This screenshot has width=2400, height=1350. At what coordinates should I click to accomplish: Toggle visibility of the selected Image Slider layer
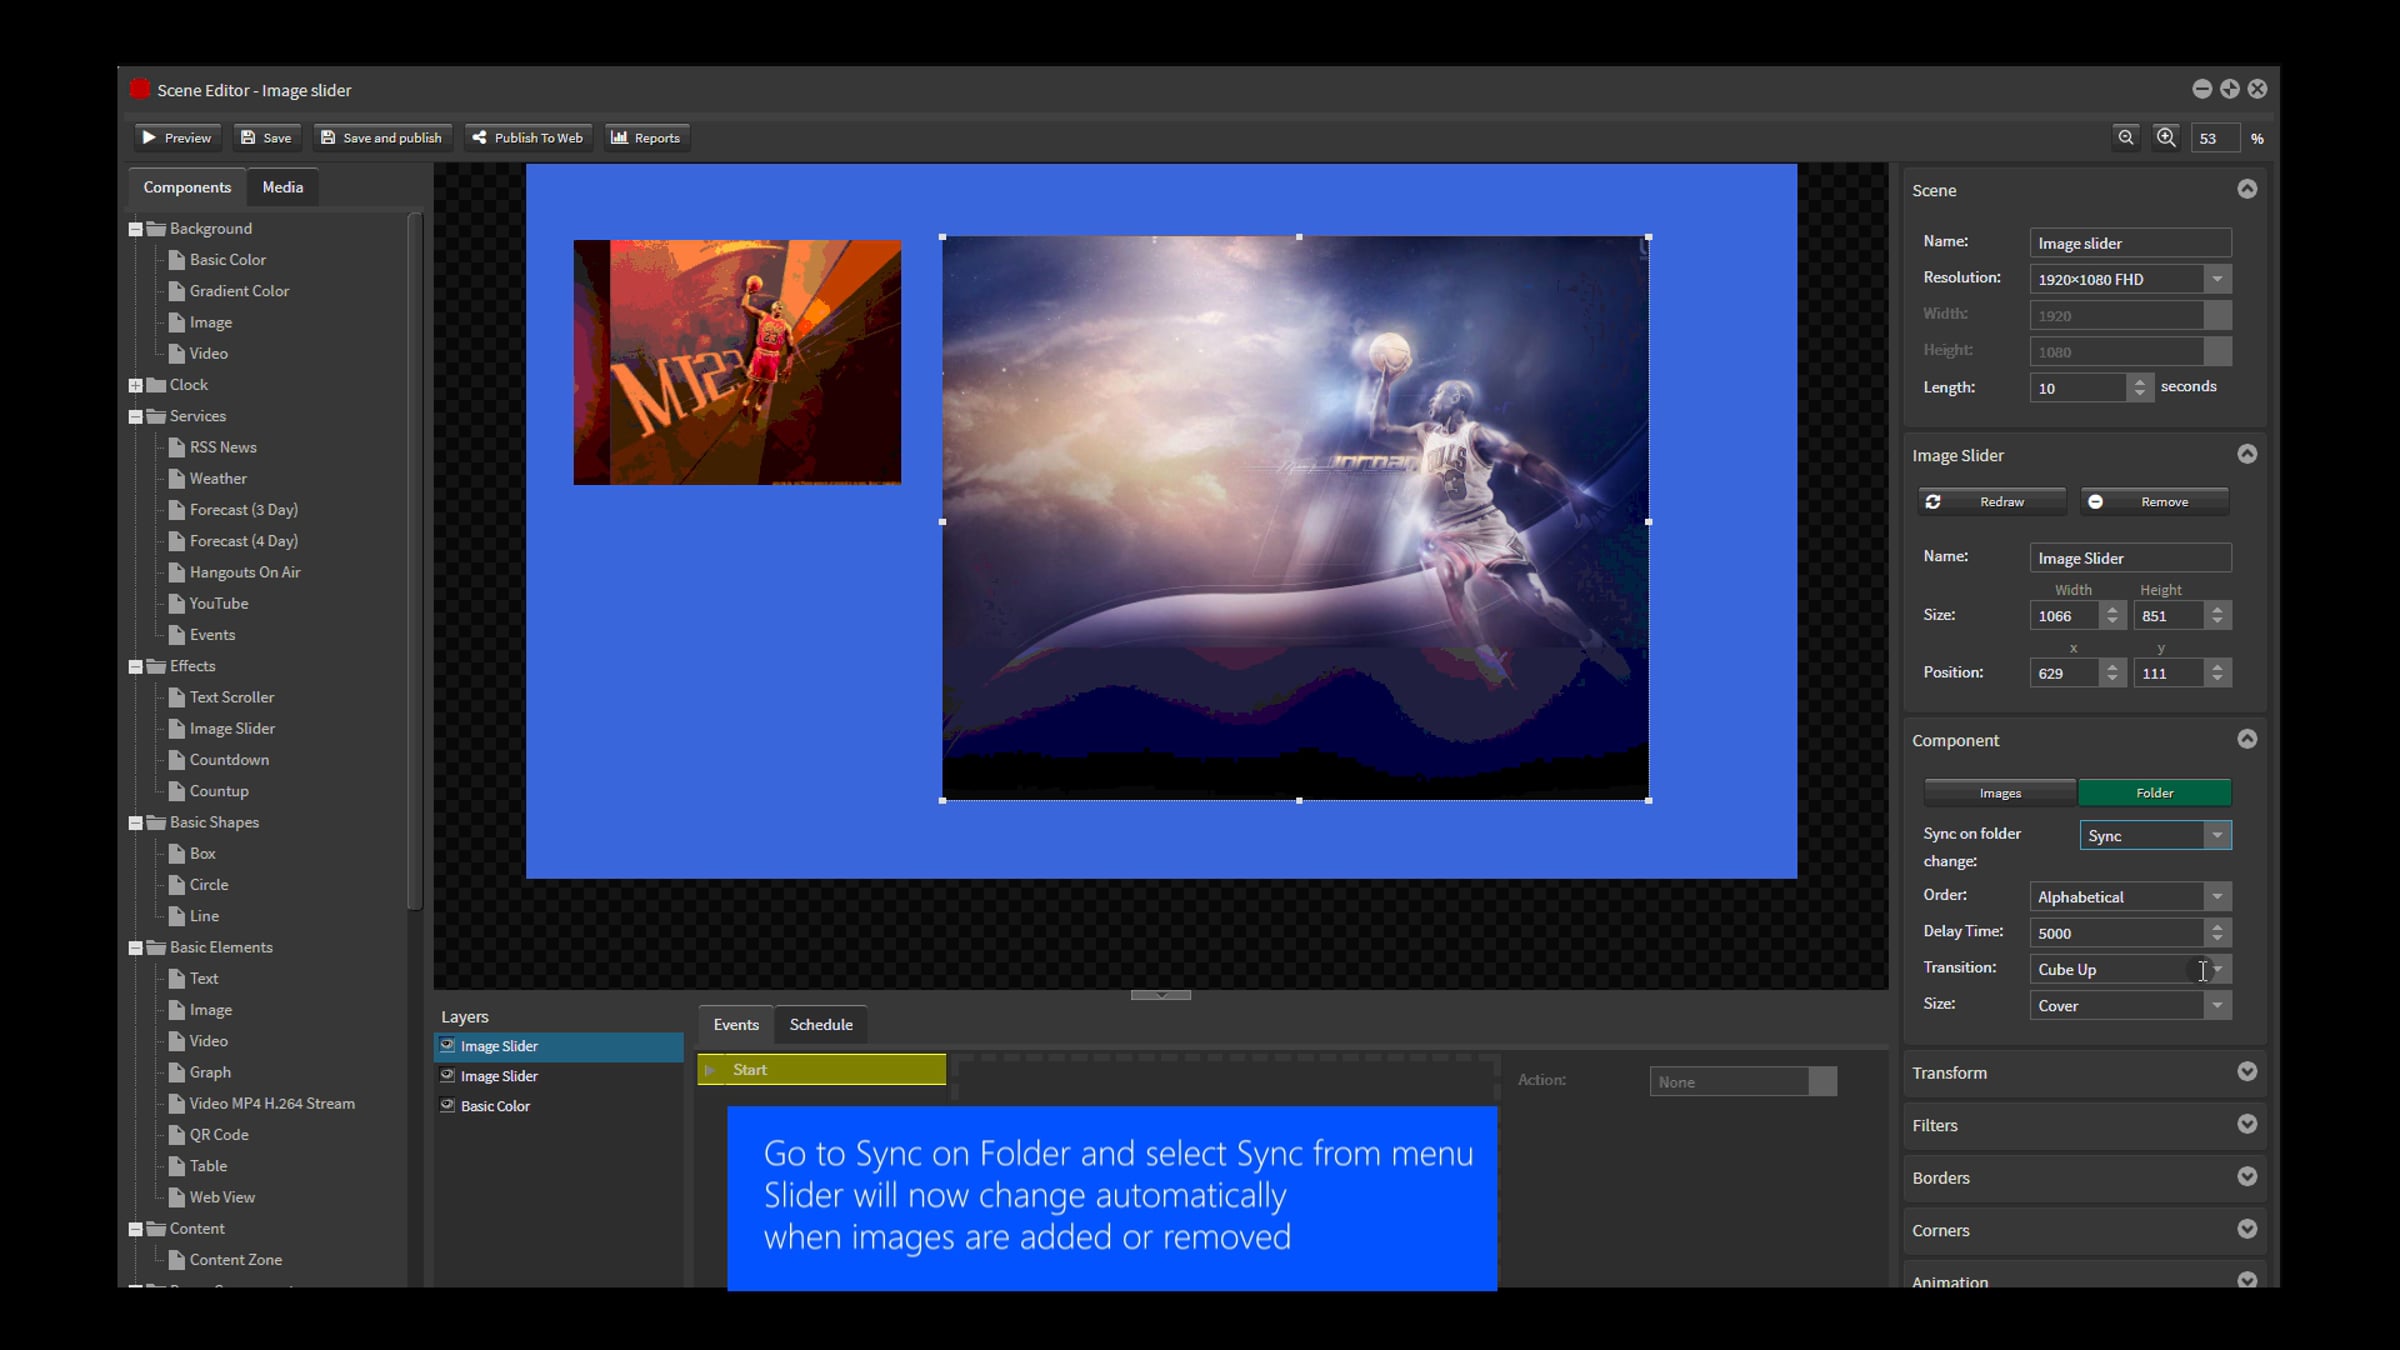point(448,1046)
